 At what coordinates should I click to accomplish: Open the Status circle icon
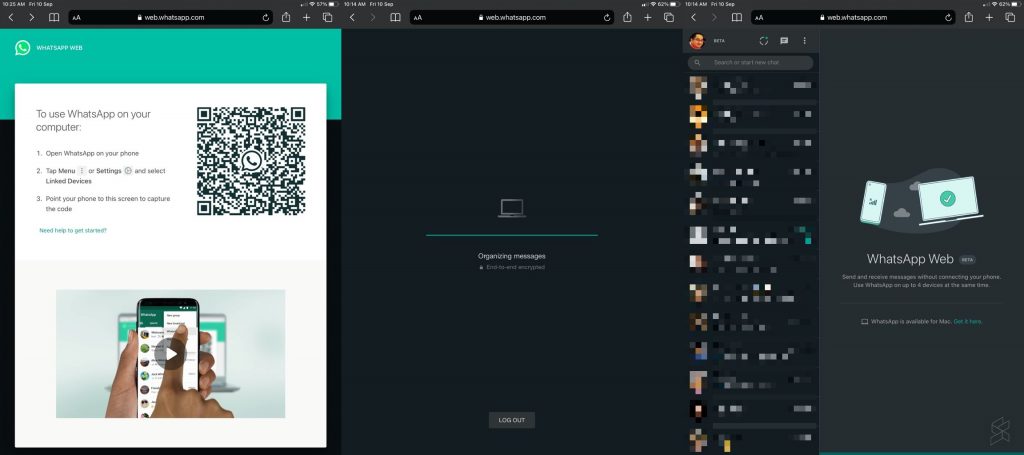pyautogui.click(x=763, y=41)
